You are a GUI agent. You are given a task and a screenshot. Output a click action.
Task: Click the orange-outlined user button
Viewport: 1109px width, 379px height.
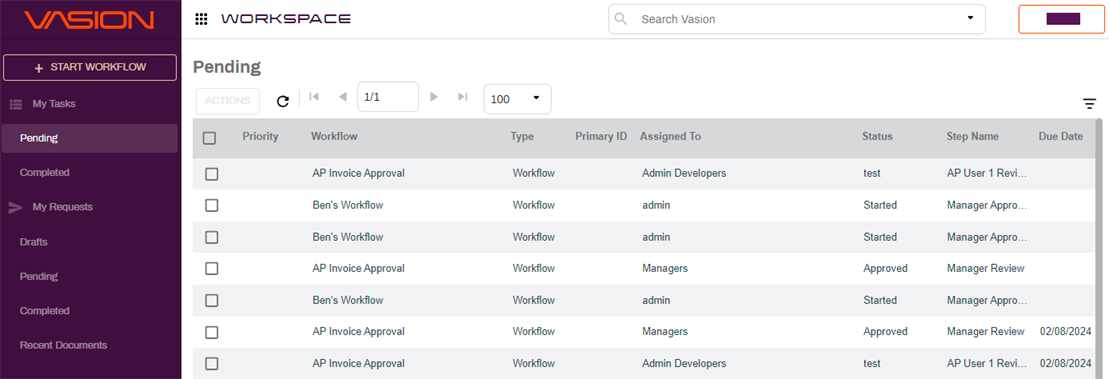click(1062, 19)
